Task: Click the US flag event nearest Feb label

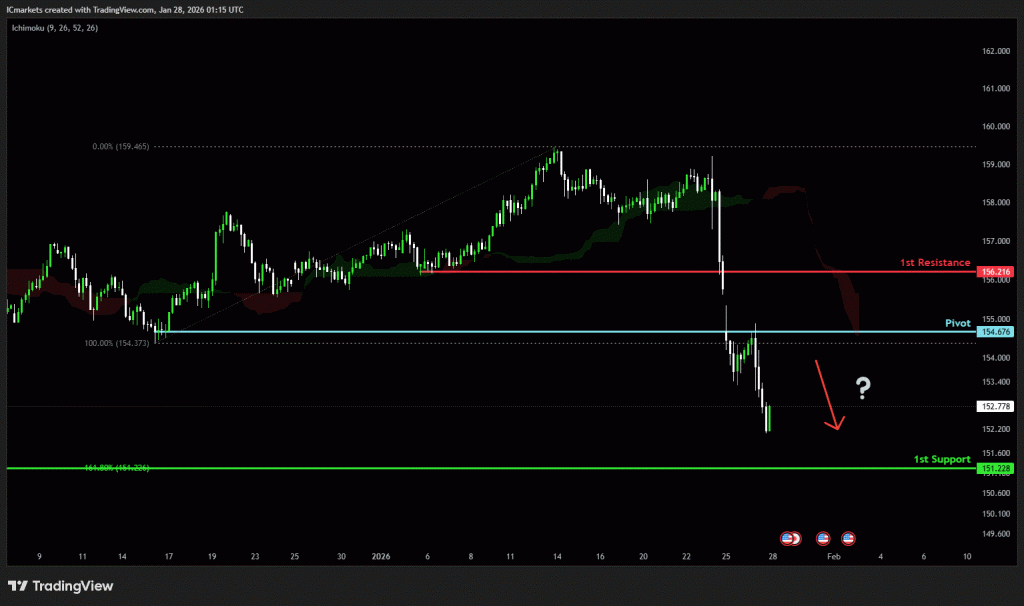Action: [x=824, y=538]
